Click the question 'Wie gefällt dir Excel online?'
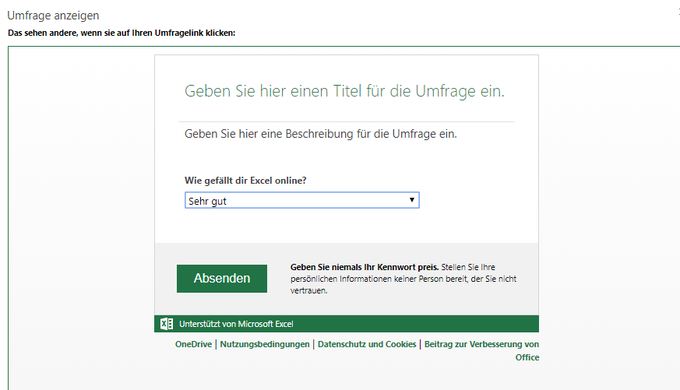 [x=245, y=180]
